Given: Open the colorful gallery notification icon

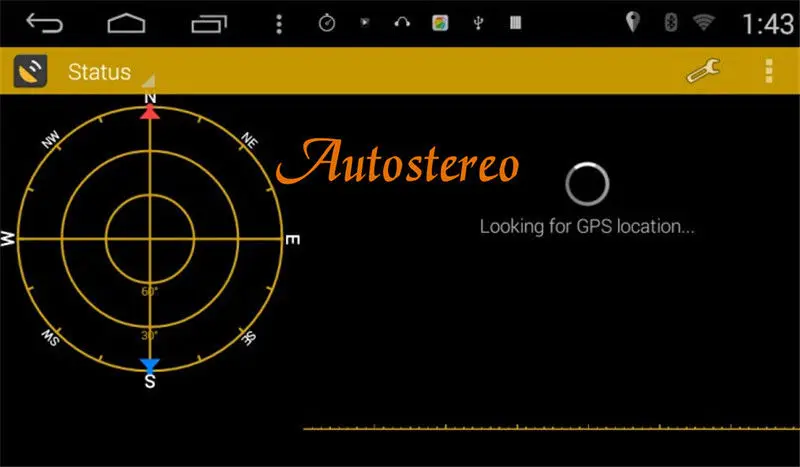Looking at the screenshot, I should click(x=440, y=23).
